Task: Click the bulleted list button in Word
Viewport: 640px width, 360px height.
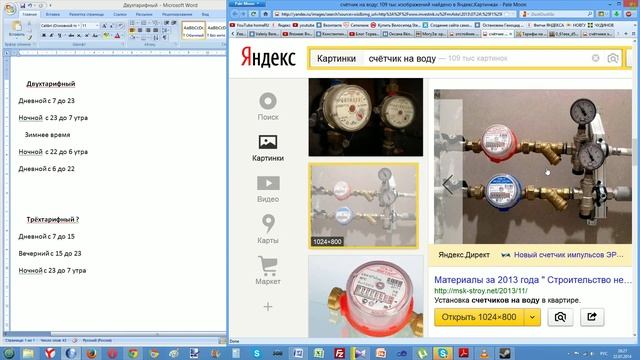Action: click(x=132, y=23)
